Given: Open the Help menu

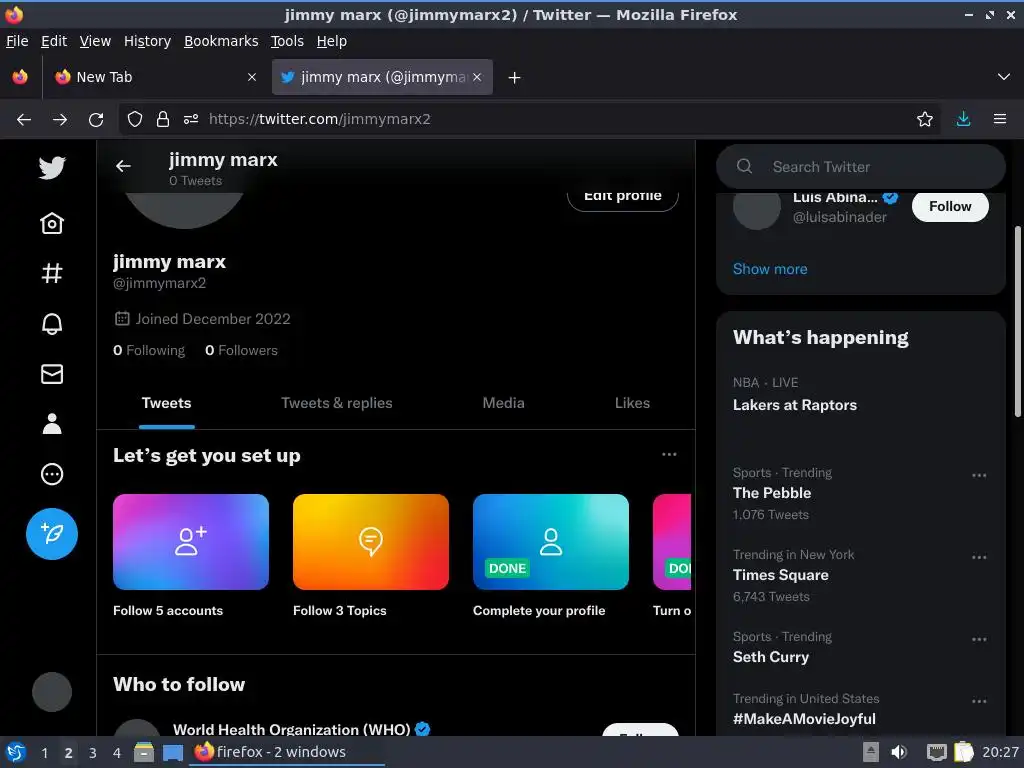Looking at the screenshot, I should click(x=332, y=41).
